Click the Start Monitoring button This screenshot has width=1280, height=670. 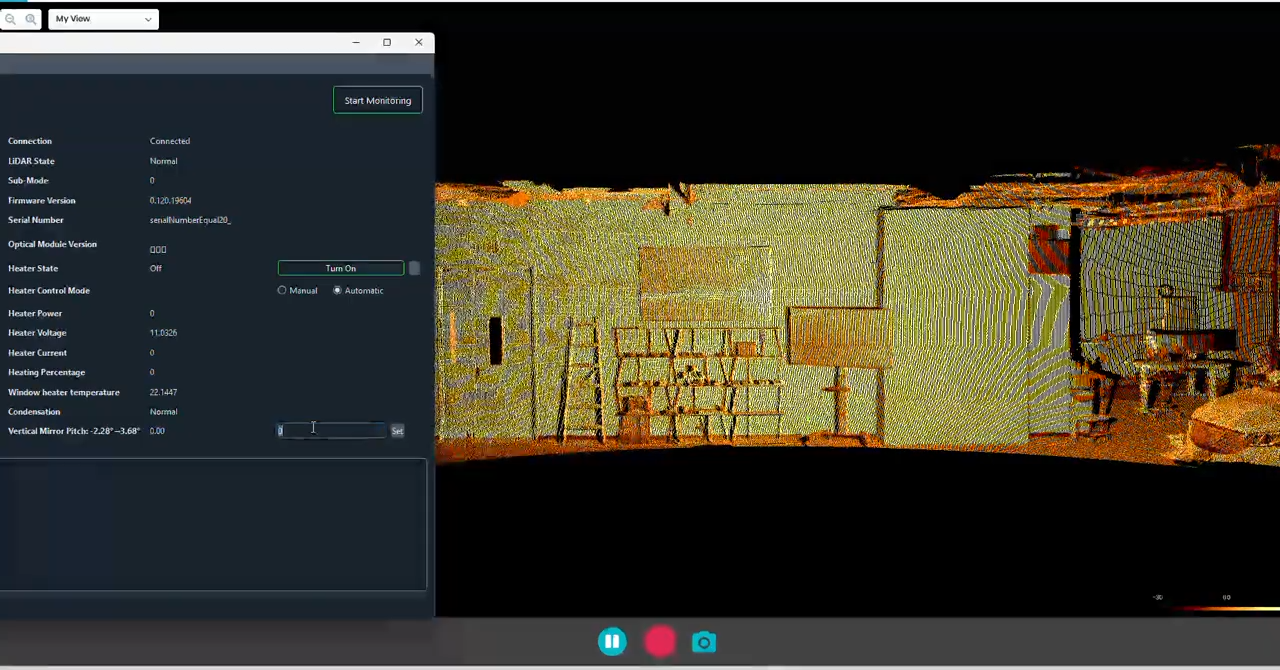point(378,100)
